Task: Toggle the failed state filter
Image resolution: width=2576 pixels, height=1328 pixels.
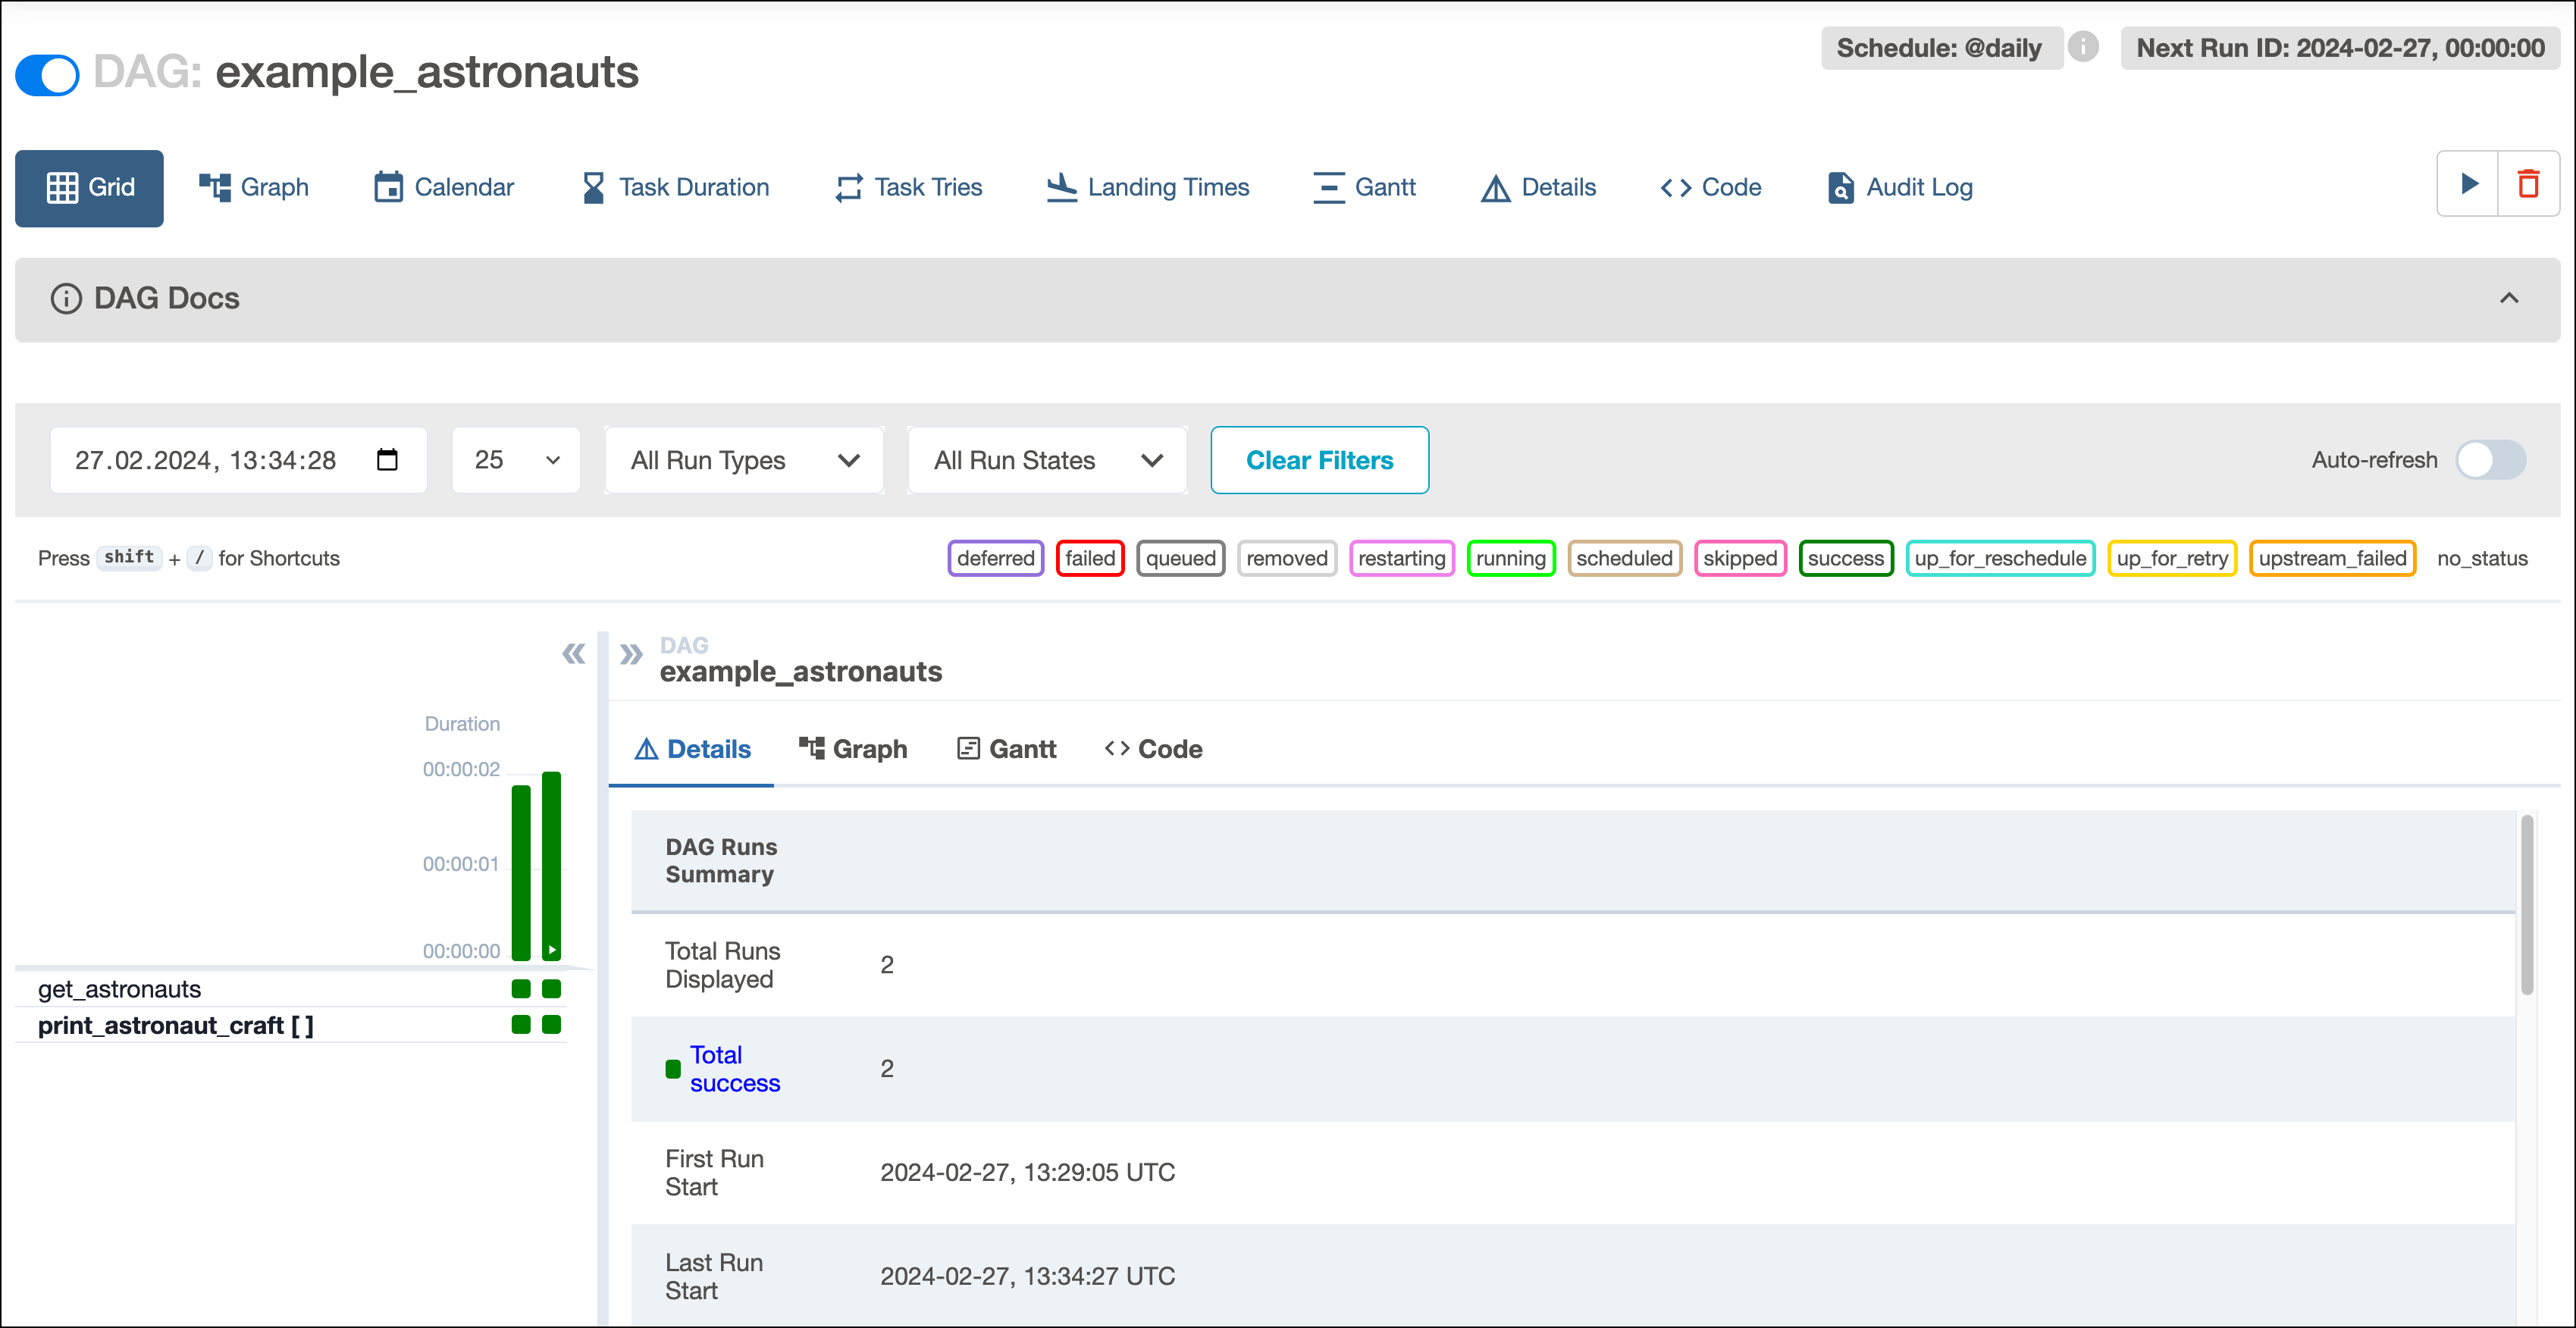Action: coord(1089,558)
